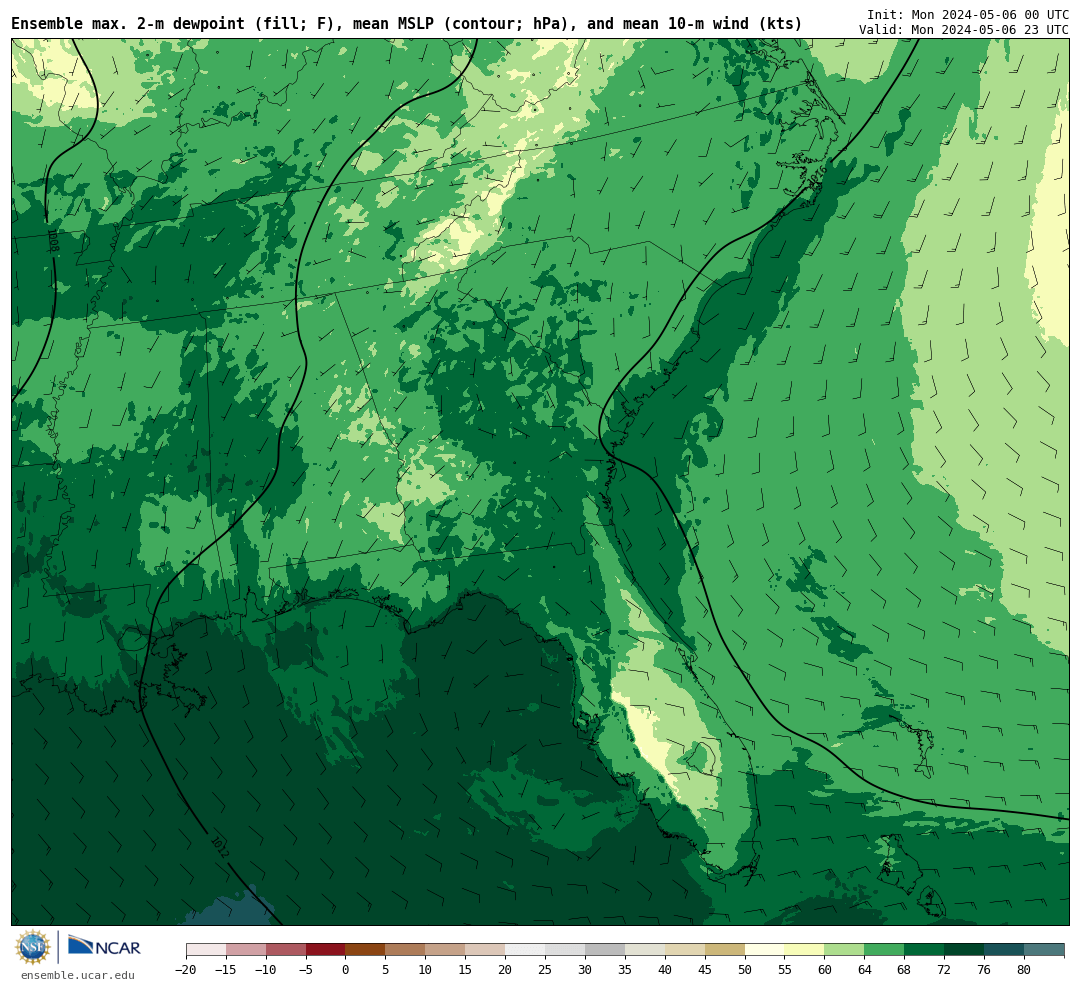The image size is (1080, 988).
Task: Click the −10 colorbar tick label
Action: [x=266, y=970]
